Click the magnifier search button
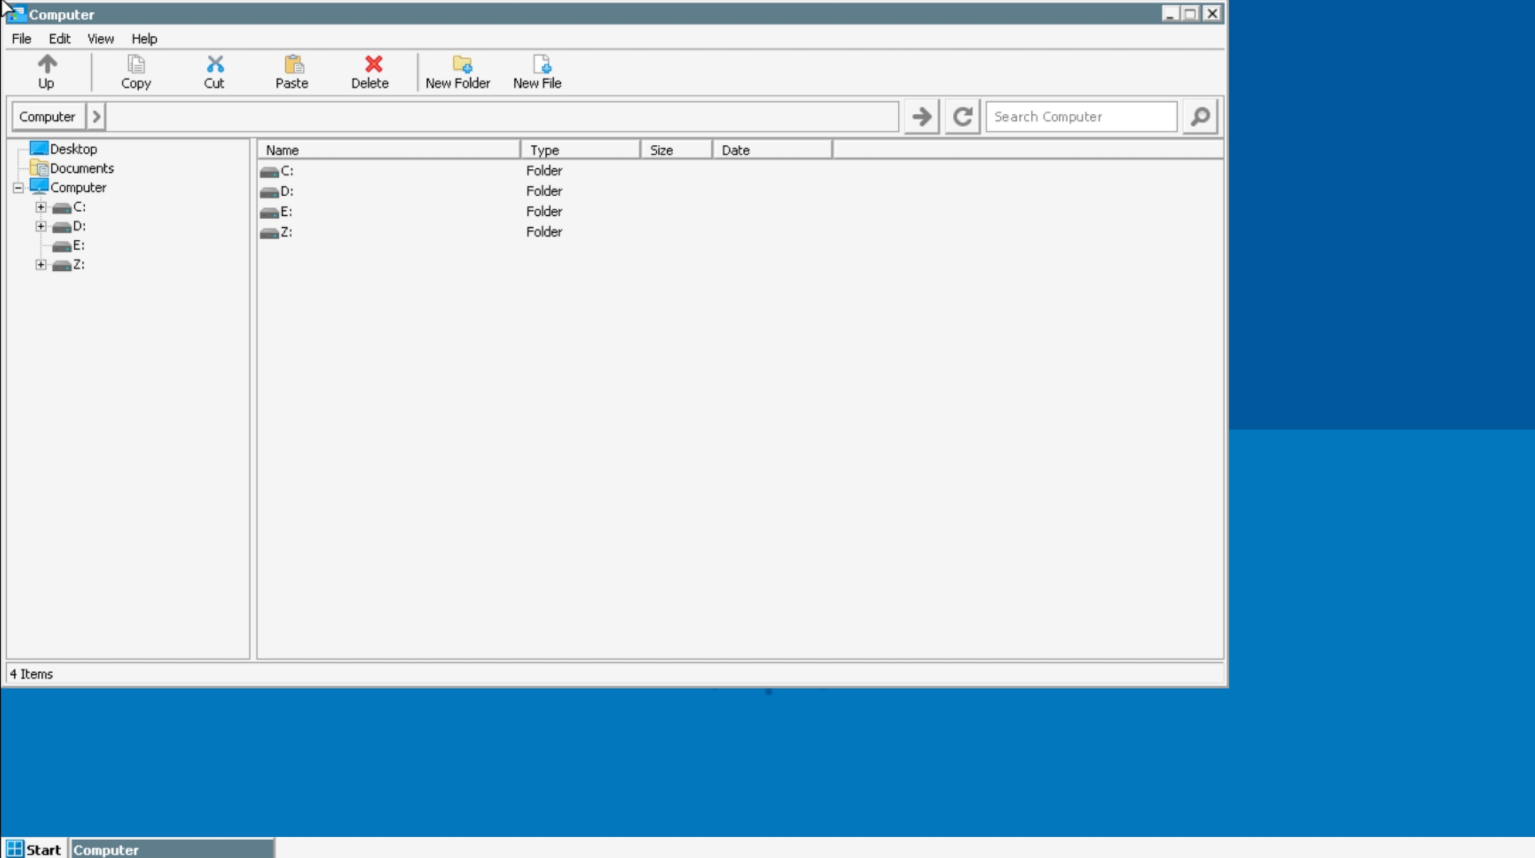Screen dimensions: 1535x858 point(1200,117)
